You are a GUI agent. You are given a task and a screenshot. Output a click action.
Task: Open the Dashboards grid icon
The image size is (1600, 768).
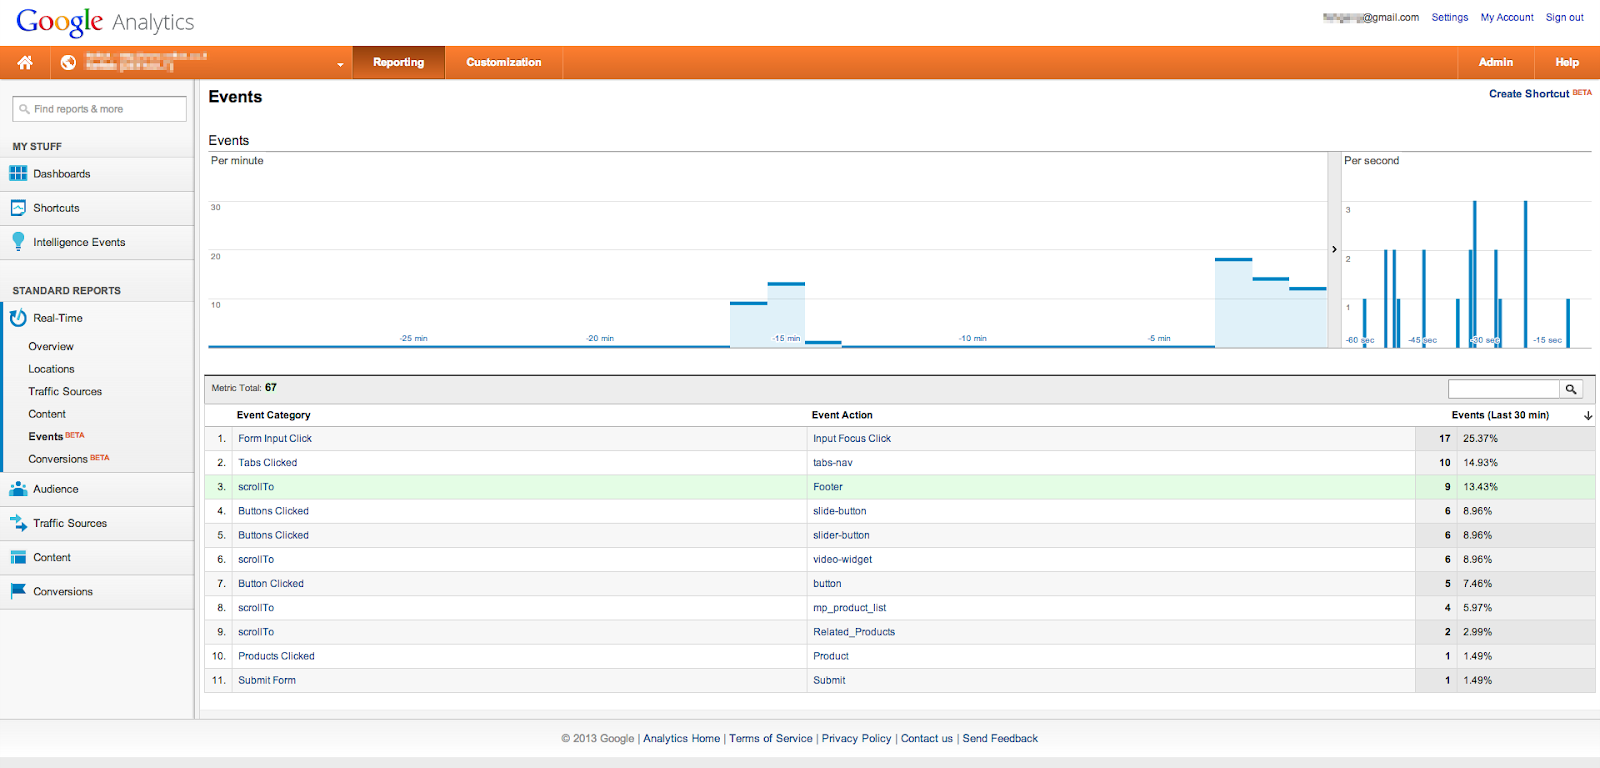(x=18, y=173)
